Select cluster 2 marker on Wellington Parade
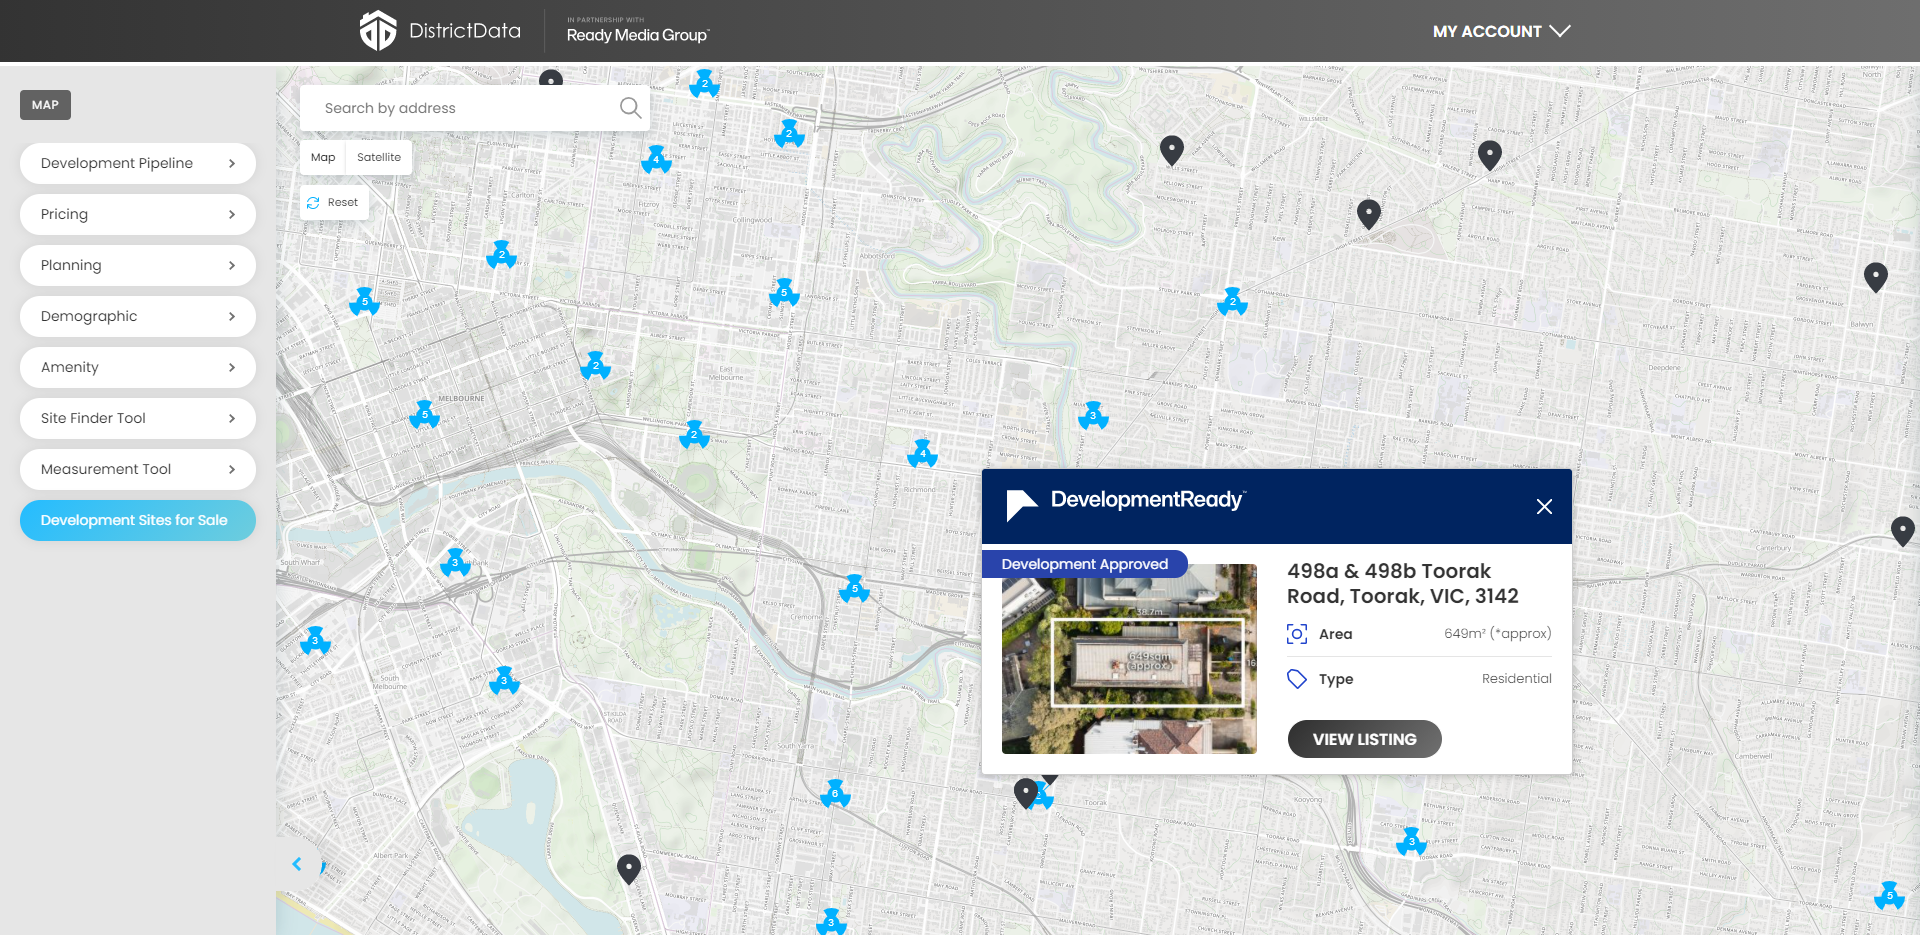1920x935 pixels. (693, 434)
